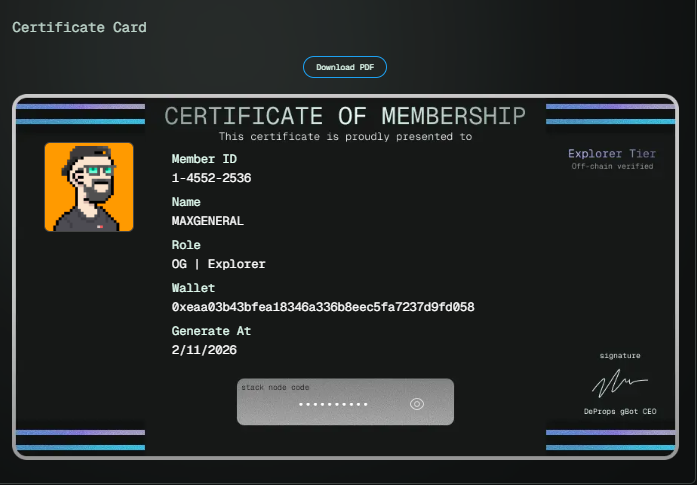Click the DeProps gBot CEO text

coord(620,412)
